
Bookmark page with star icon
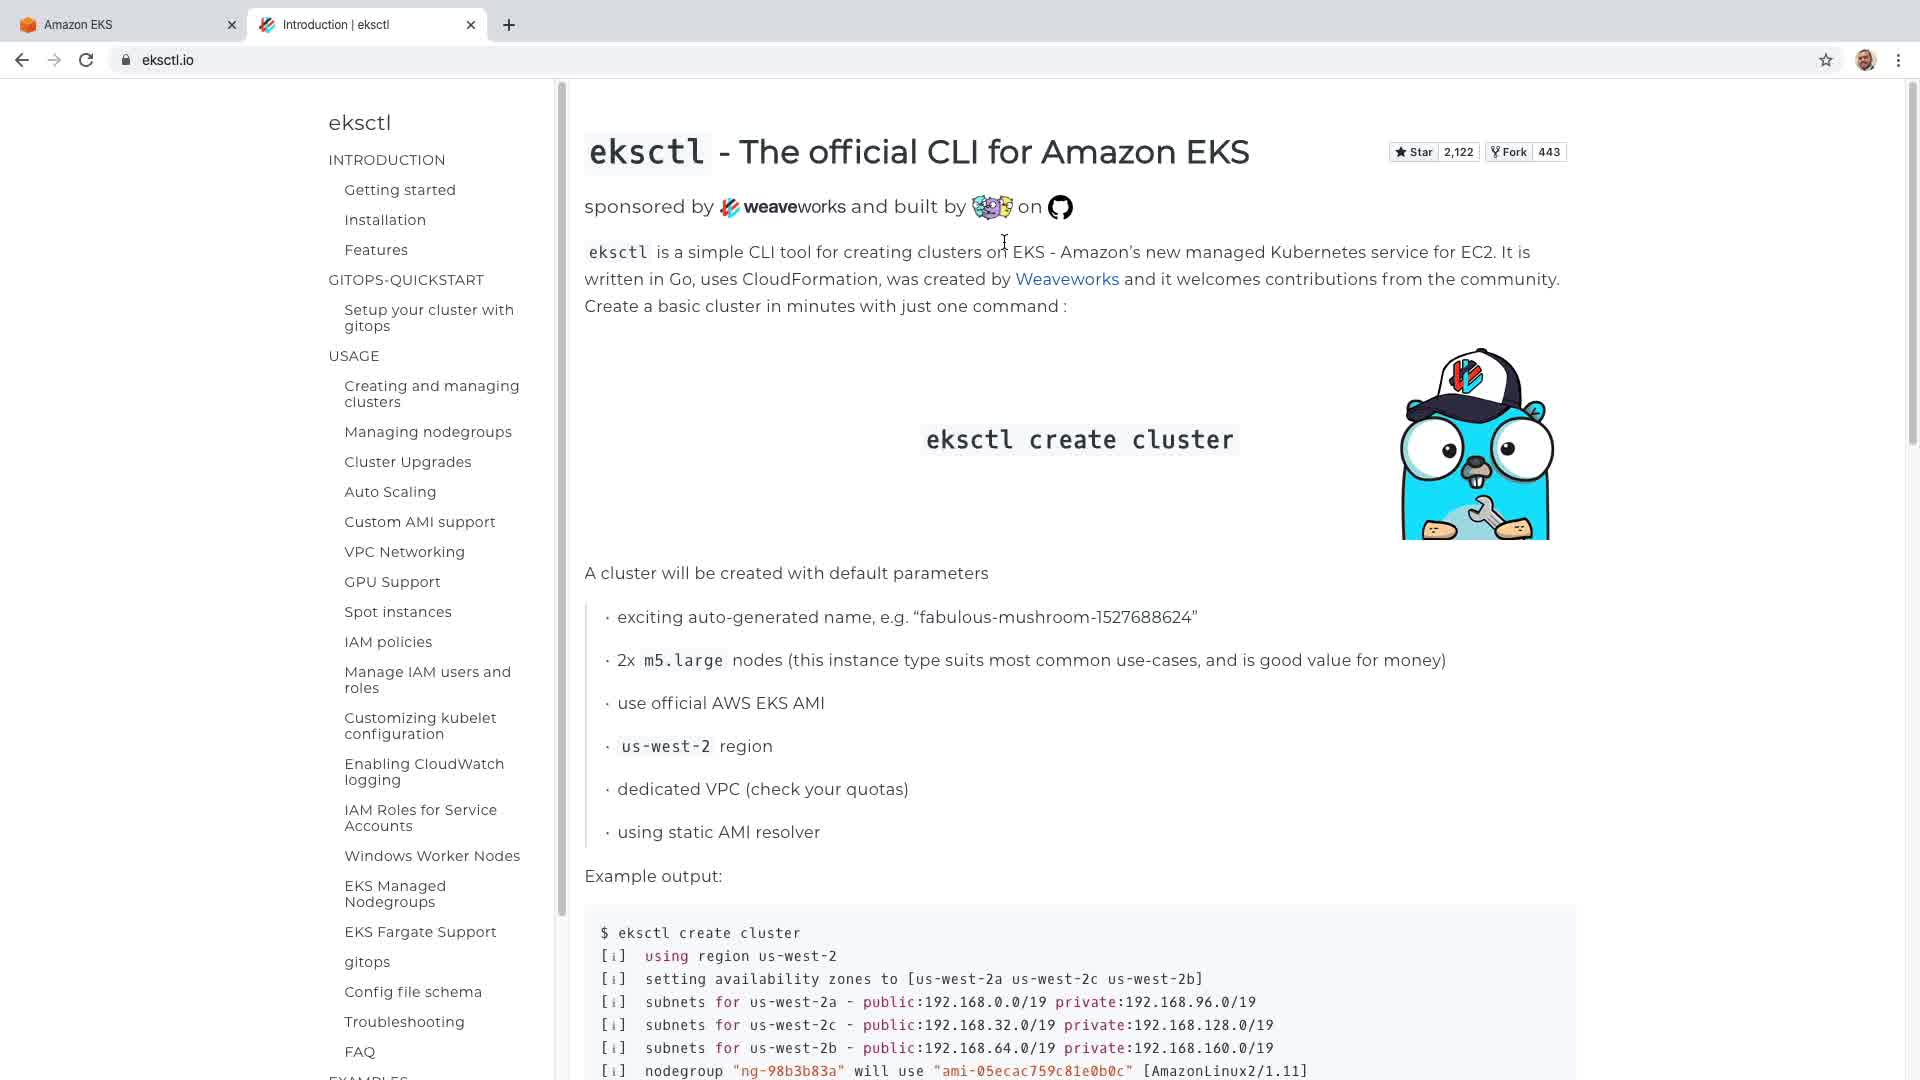pyautogui.click(x=1825, y=60)
